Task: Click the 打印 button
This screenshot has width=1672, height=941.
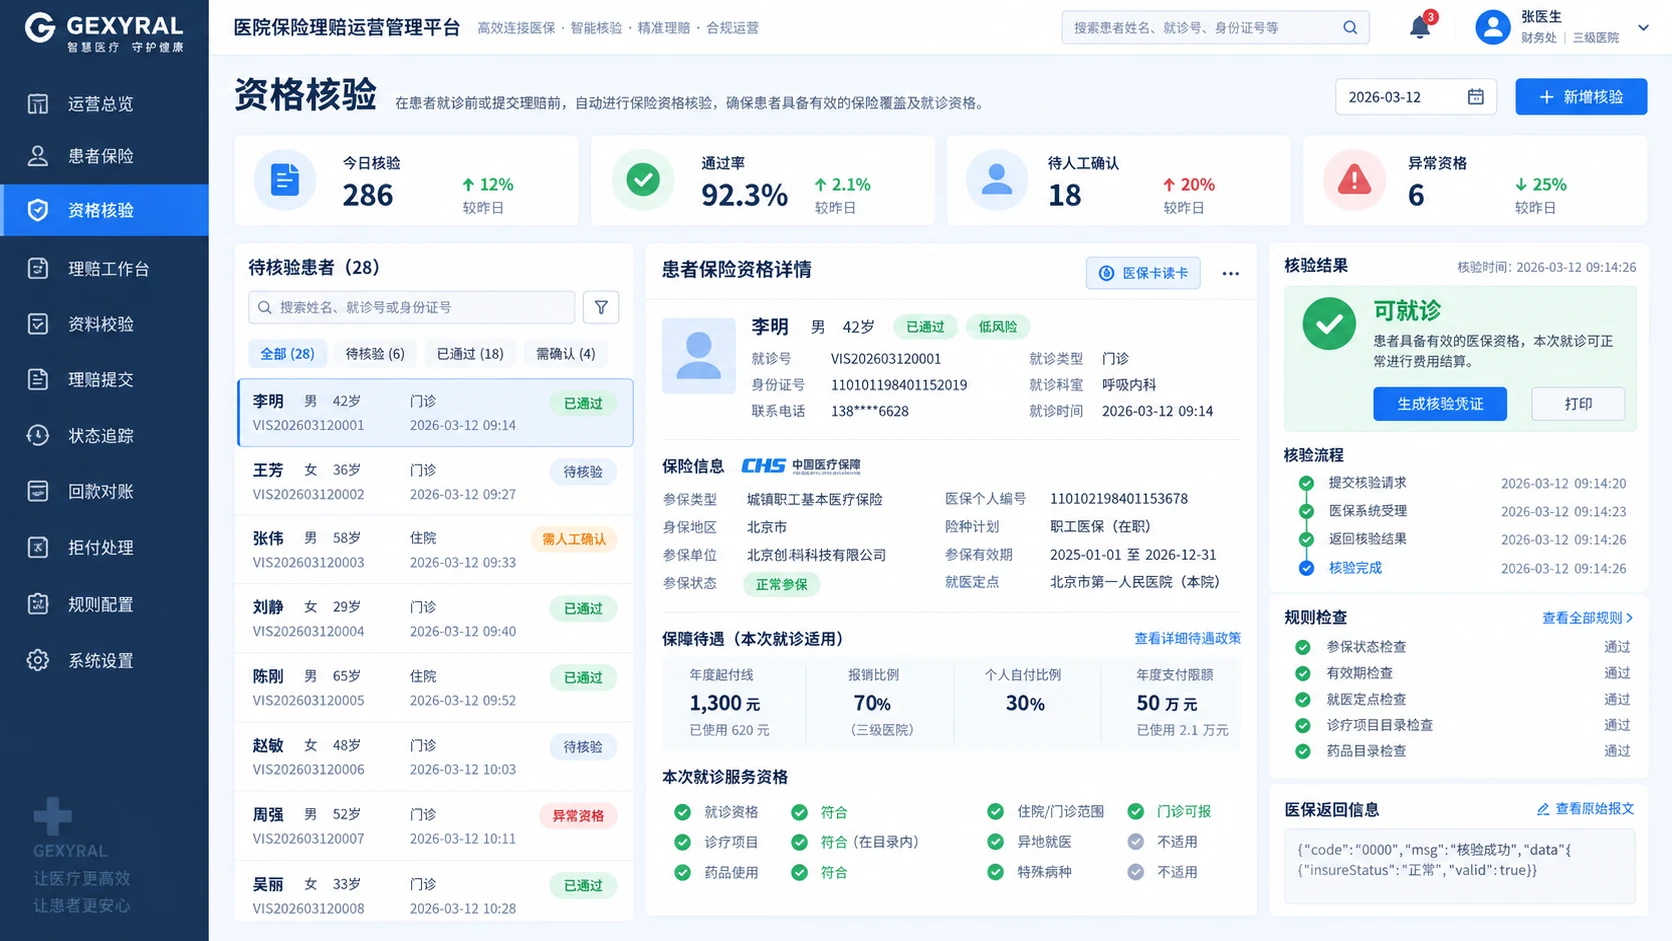Action: click(1578, 404)
